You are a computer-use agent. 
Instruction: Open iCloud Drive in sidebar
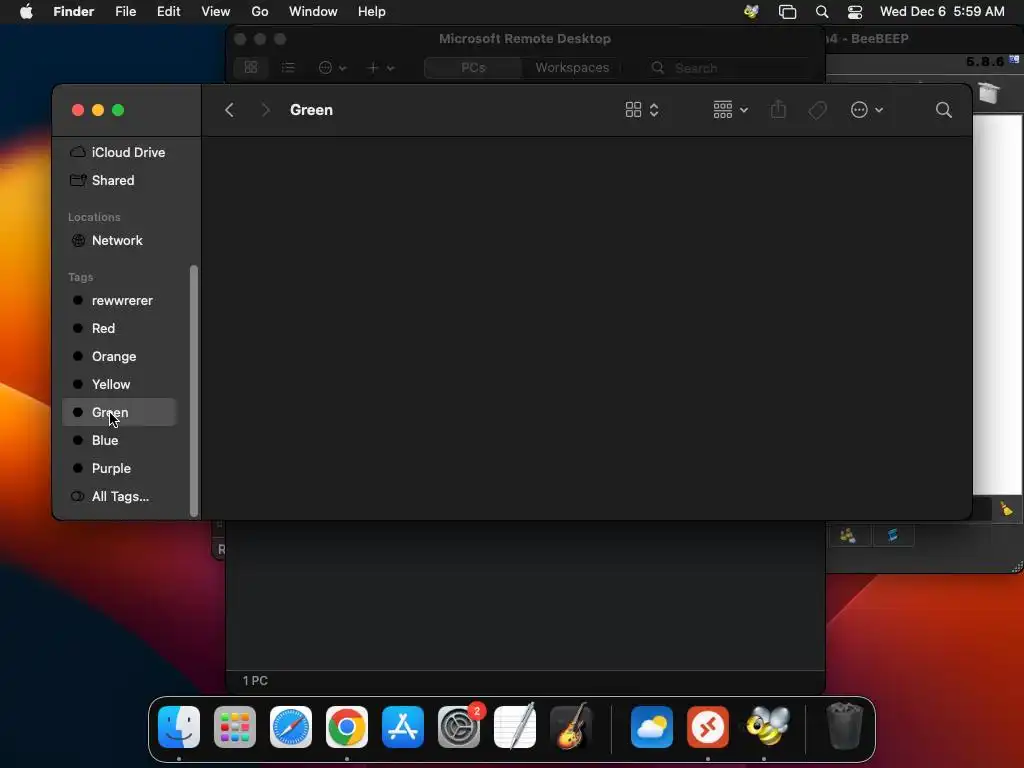(119, 152)
